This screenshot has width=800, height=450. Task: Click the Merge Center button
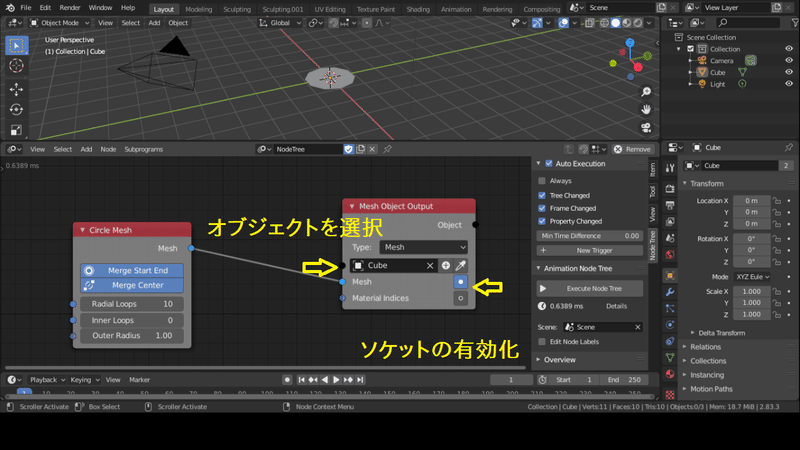click(132, 285)
